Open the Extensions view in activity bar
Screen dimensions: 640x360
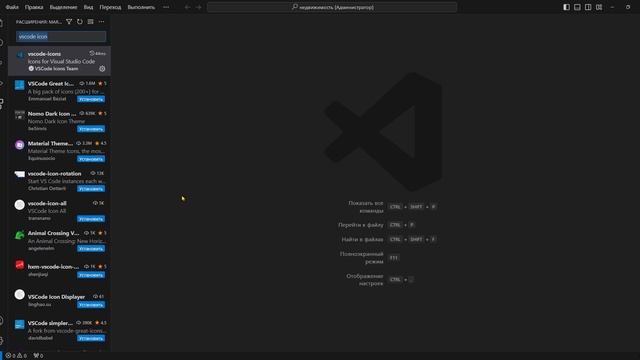click(2, 103)
